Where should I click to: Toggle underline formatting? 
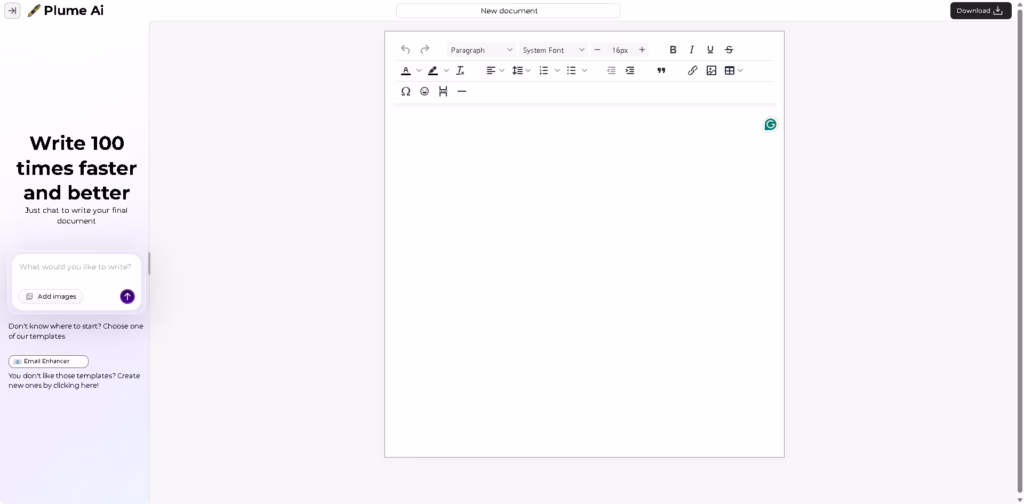tap(710, 50)
